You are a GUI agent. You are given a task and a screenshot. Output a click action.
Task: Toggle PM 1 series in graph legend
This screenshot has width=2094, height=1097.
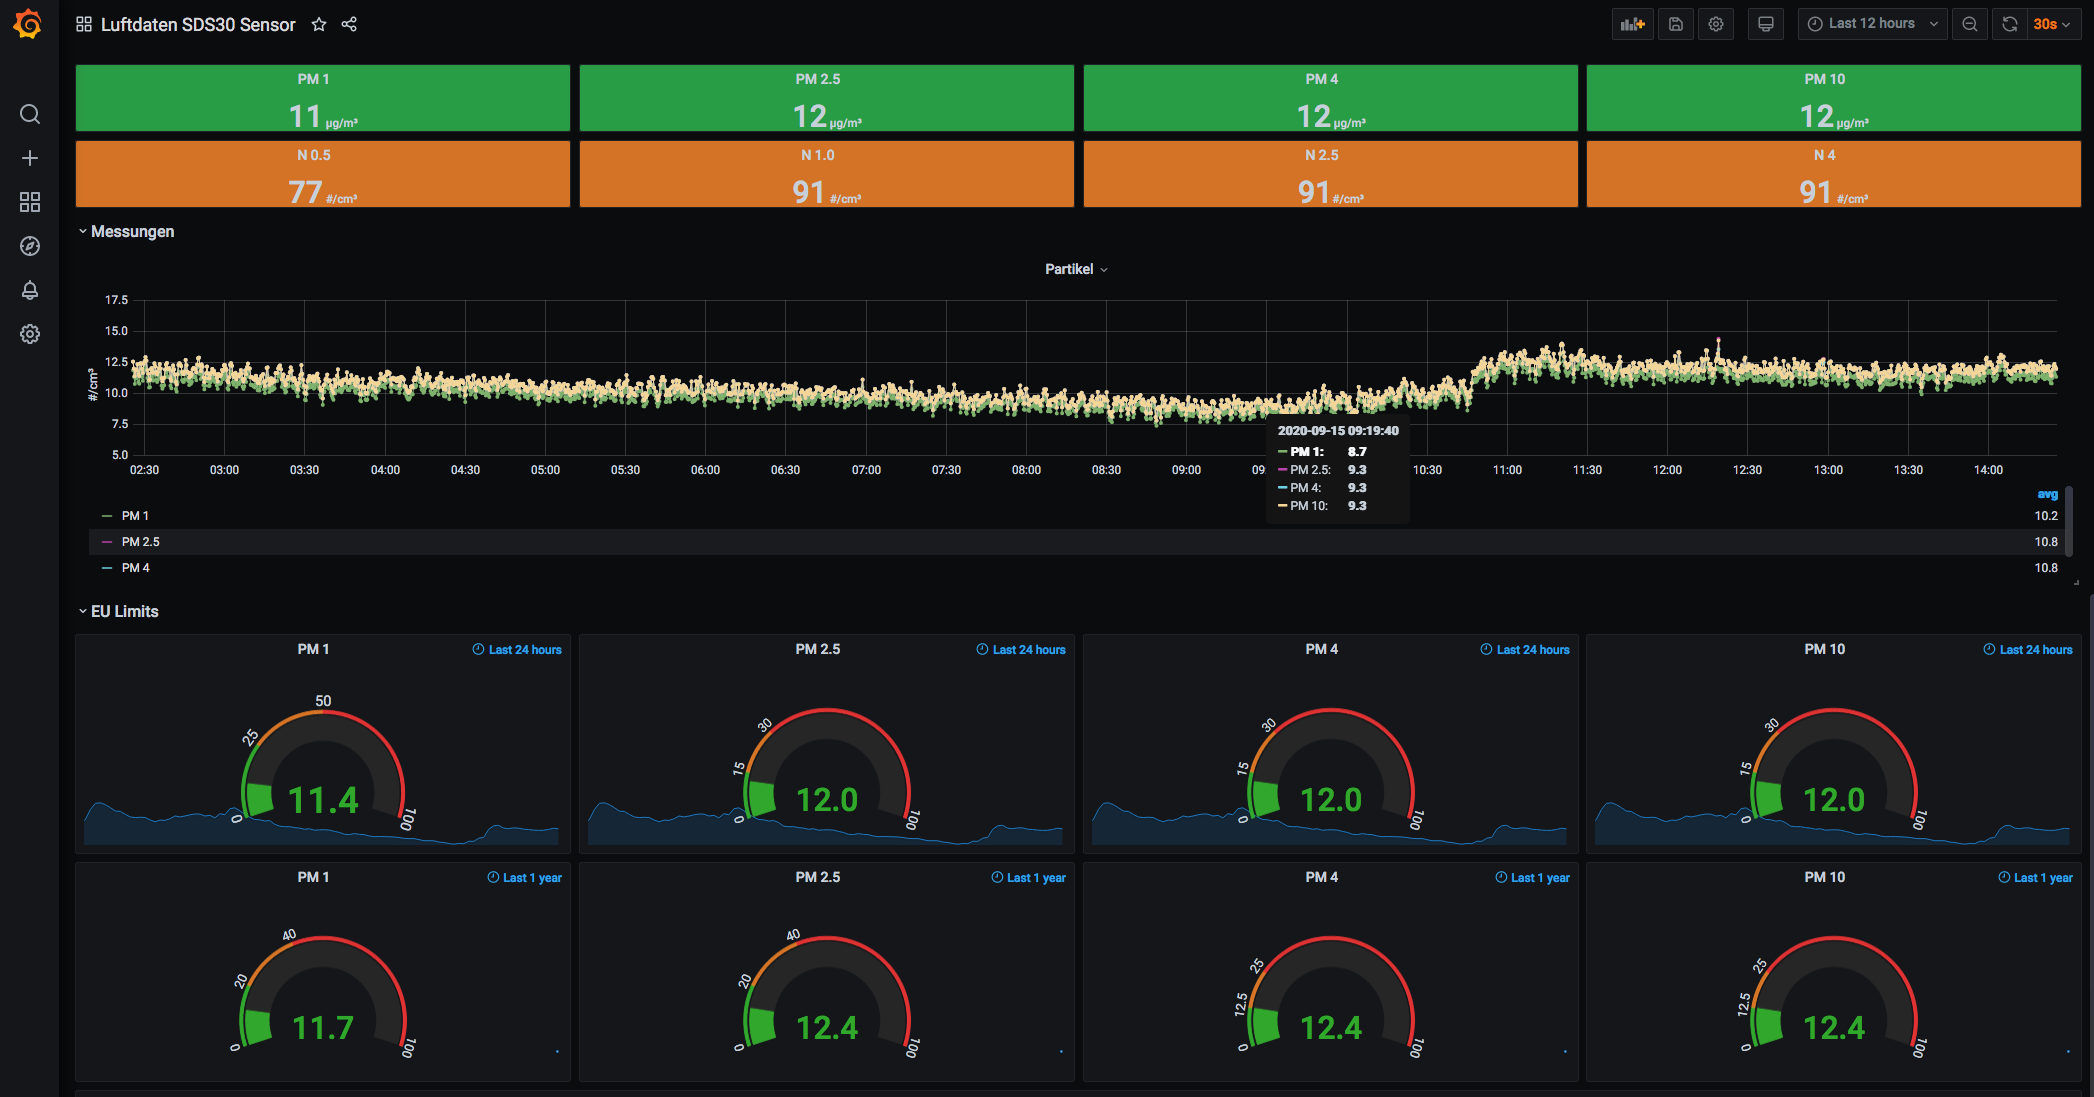tap(135, 516)
